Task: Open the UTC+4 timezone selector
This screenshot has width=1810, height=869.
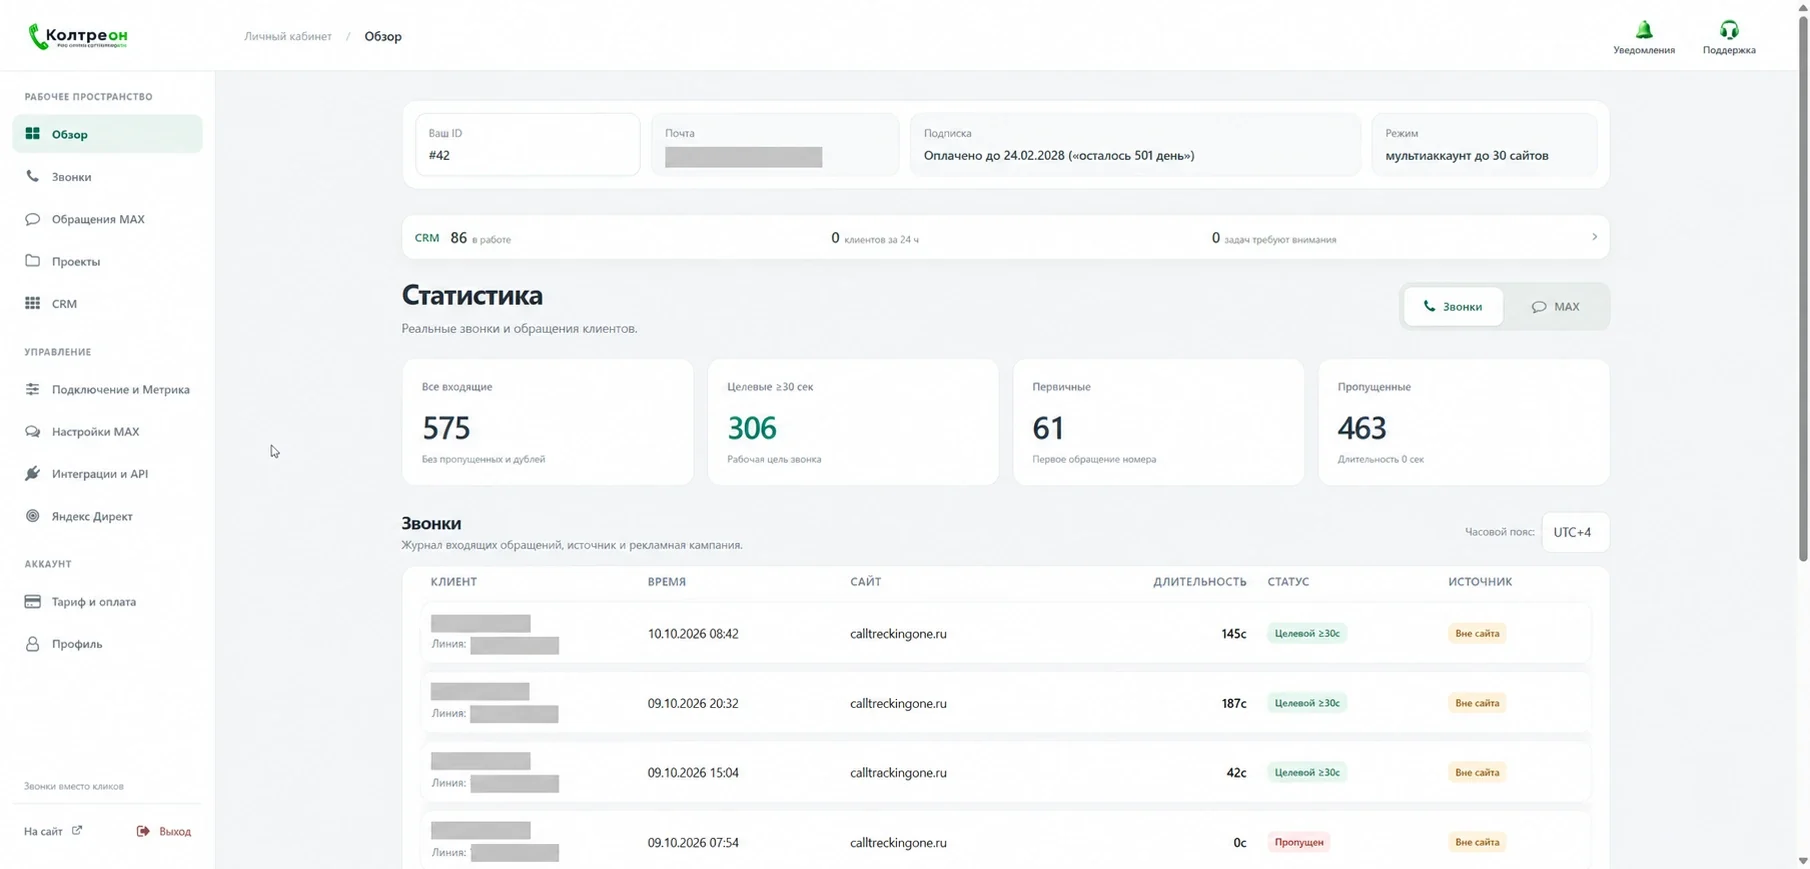Action: point(1575,532)
